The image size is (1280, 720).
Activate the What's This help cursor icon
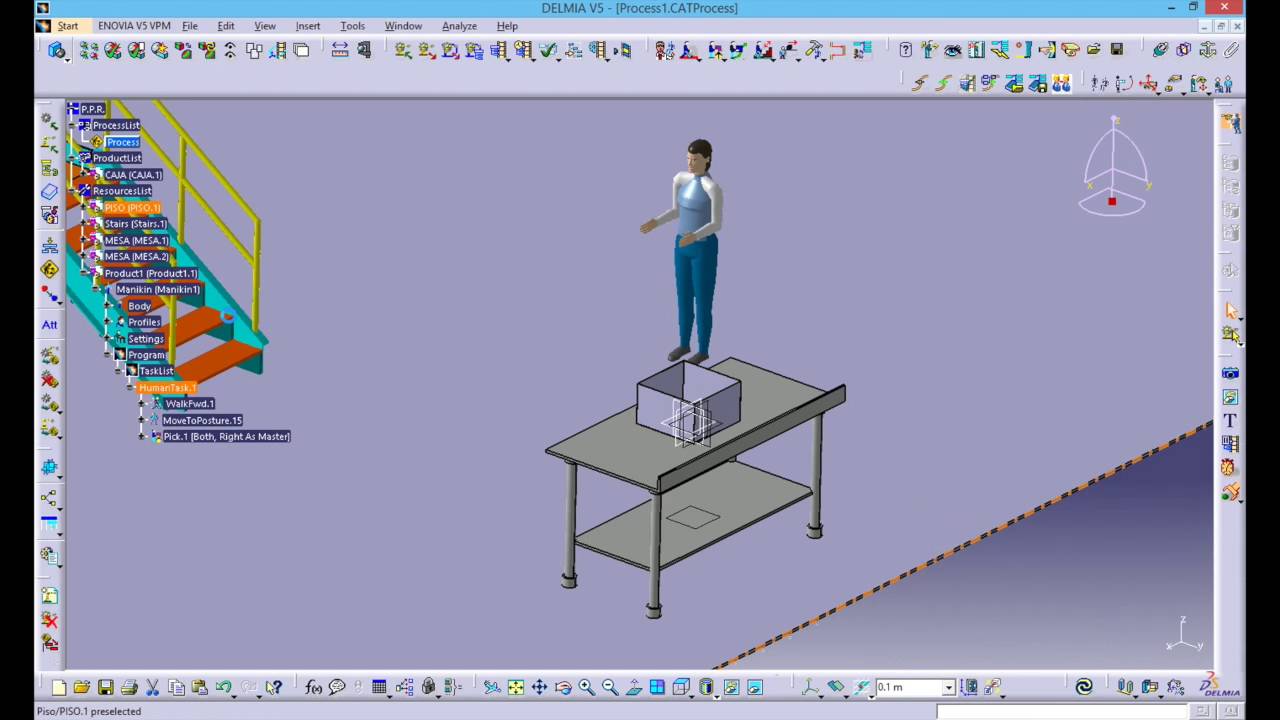pyautogui.click(x=274, y=687)
